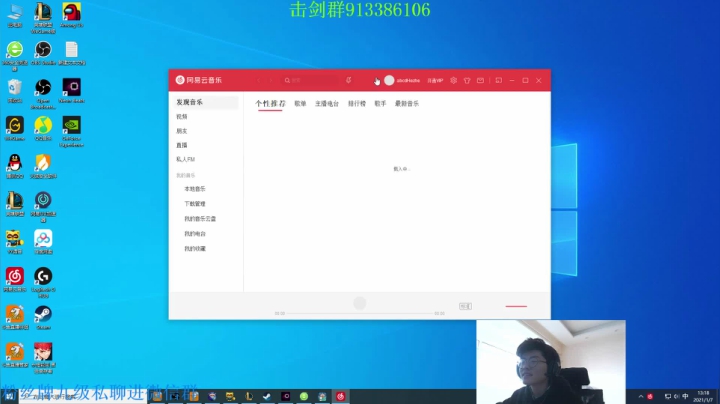The width and height of the screenshot is (720, 404).
Task: Open the orange flame shield security shortcut
Action: 43,166
